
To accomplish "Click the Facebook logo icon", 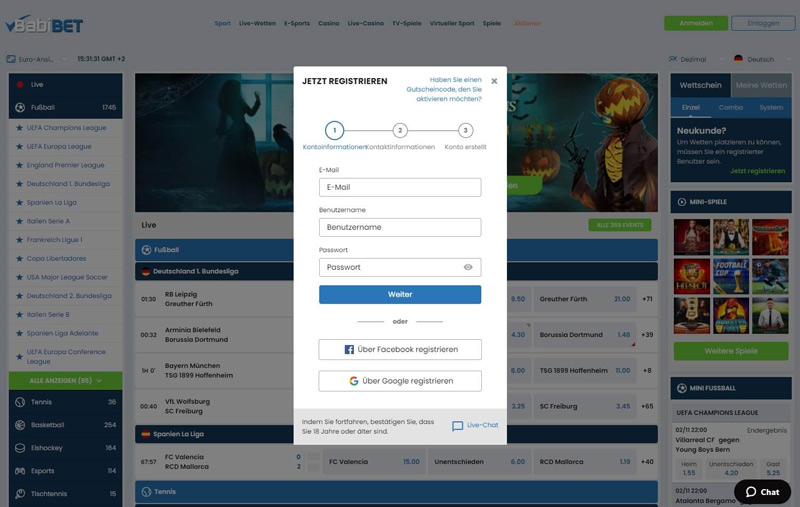I will (x=349, y=349).
